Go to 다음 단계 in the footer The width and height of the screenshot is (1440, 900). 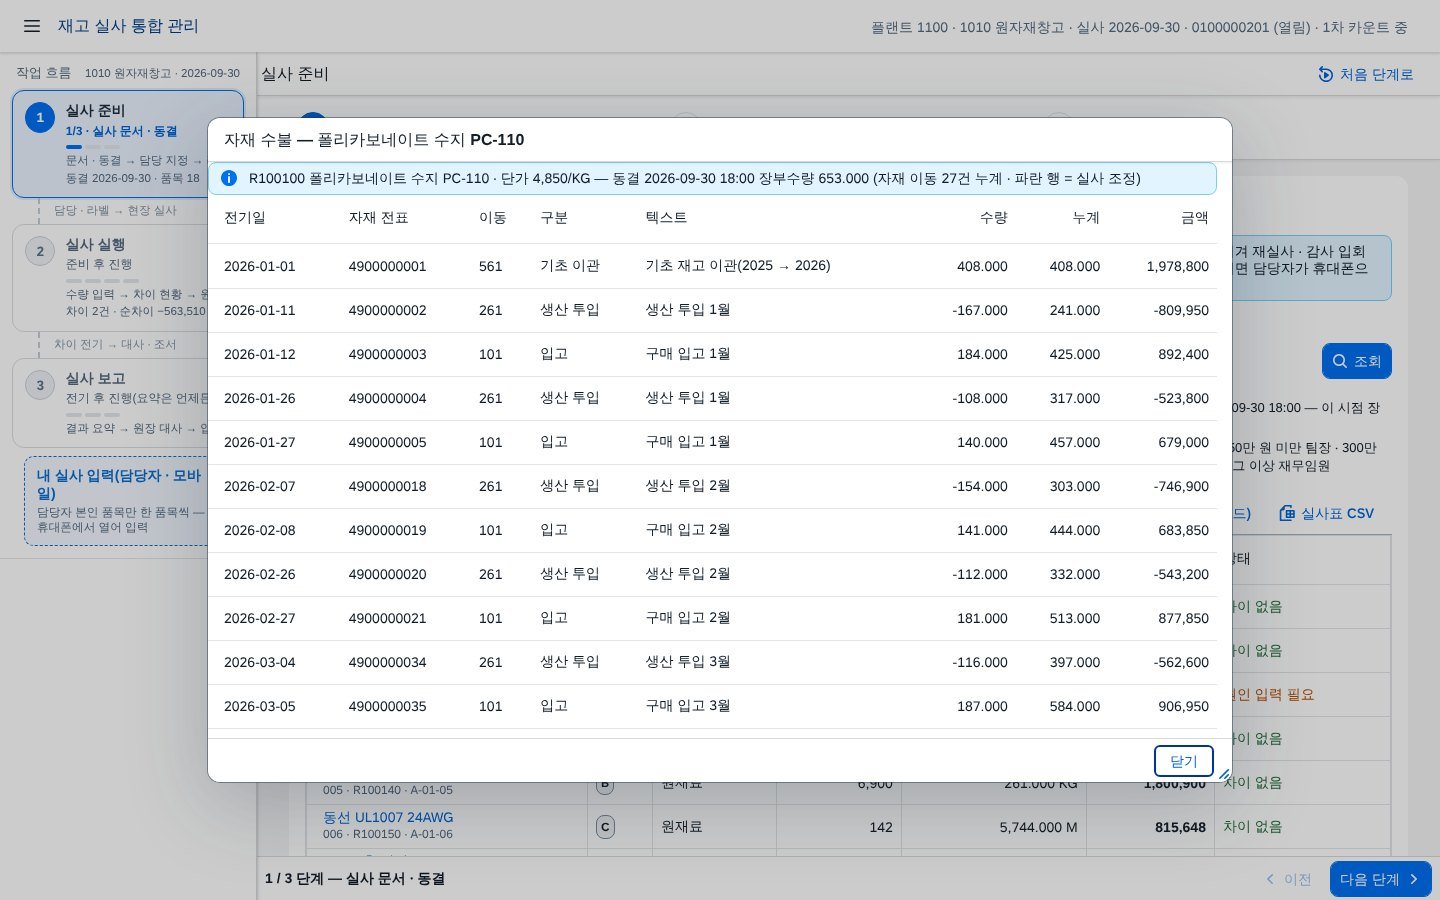tap(1380, 879)
